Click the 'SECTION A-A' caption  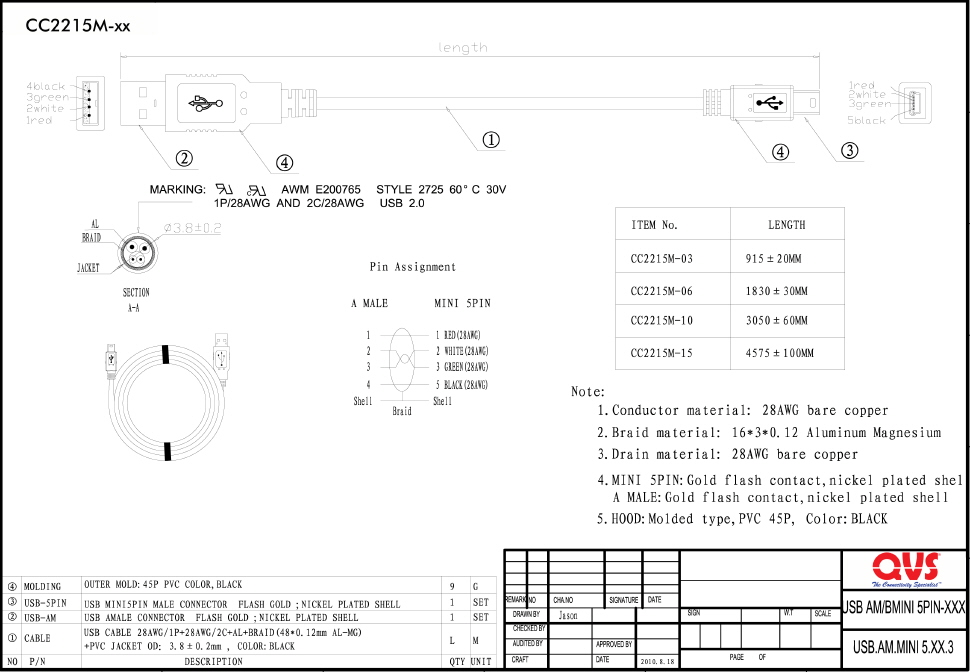click(x=135, y=299)
